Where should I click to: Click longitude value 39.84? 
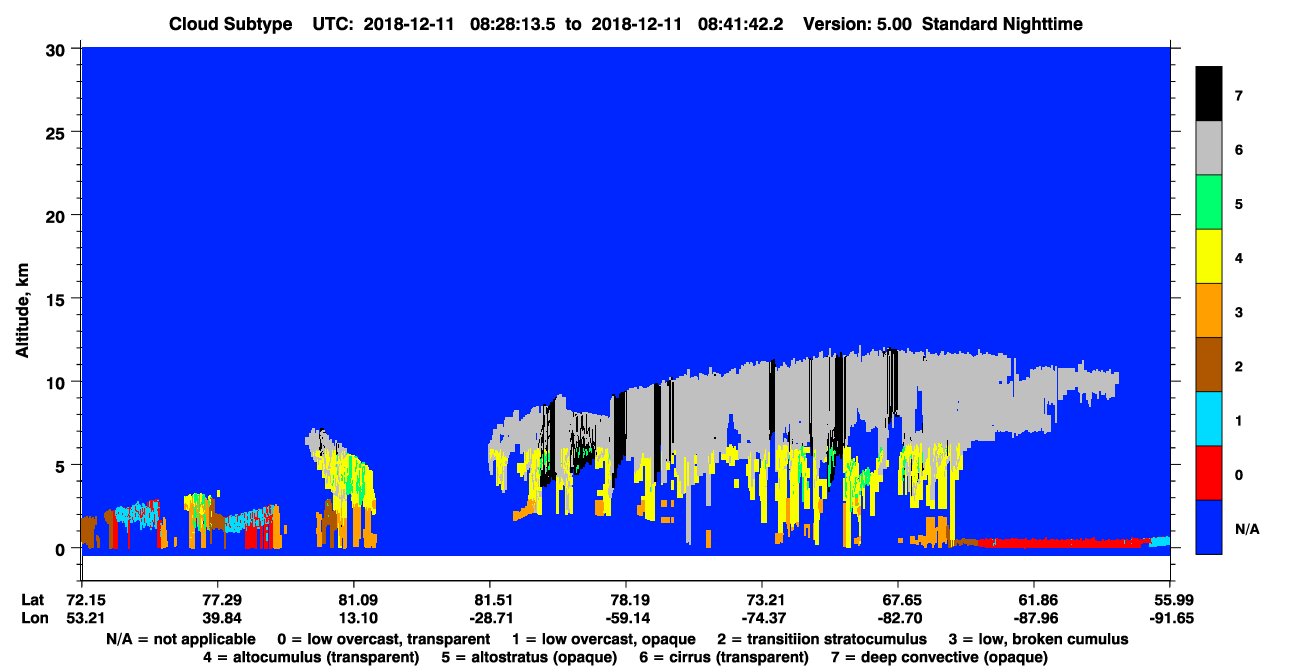(x=217, y=618)
